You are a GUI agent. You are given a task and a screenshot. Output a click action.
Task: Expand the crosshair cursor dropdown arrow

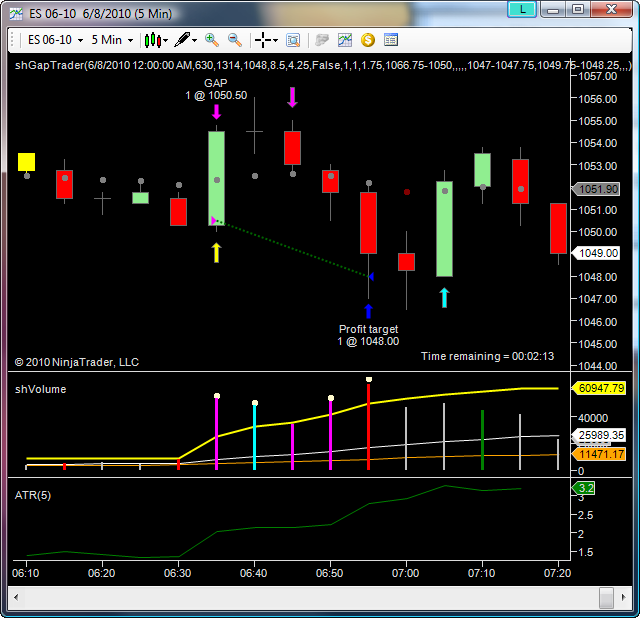(276, 40)
